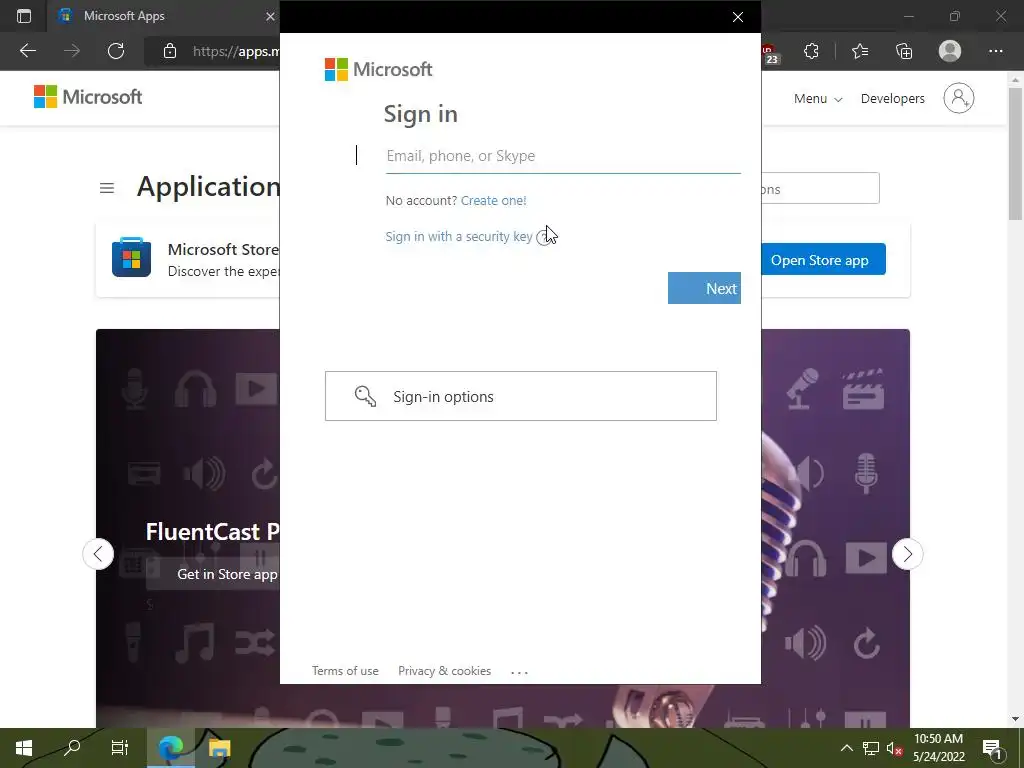The width and height of the screenshot is (1024, 768).
Task: Open the Applications hamburger menu
Action: (107, 189)
